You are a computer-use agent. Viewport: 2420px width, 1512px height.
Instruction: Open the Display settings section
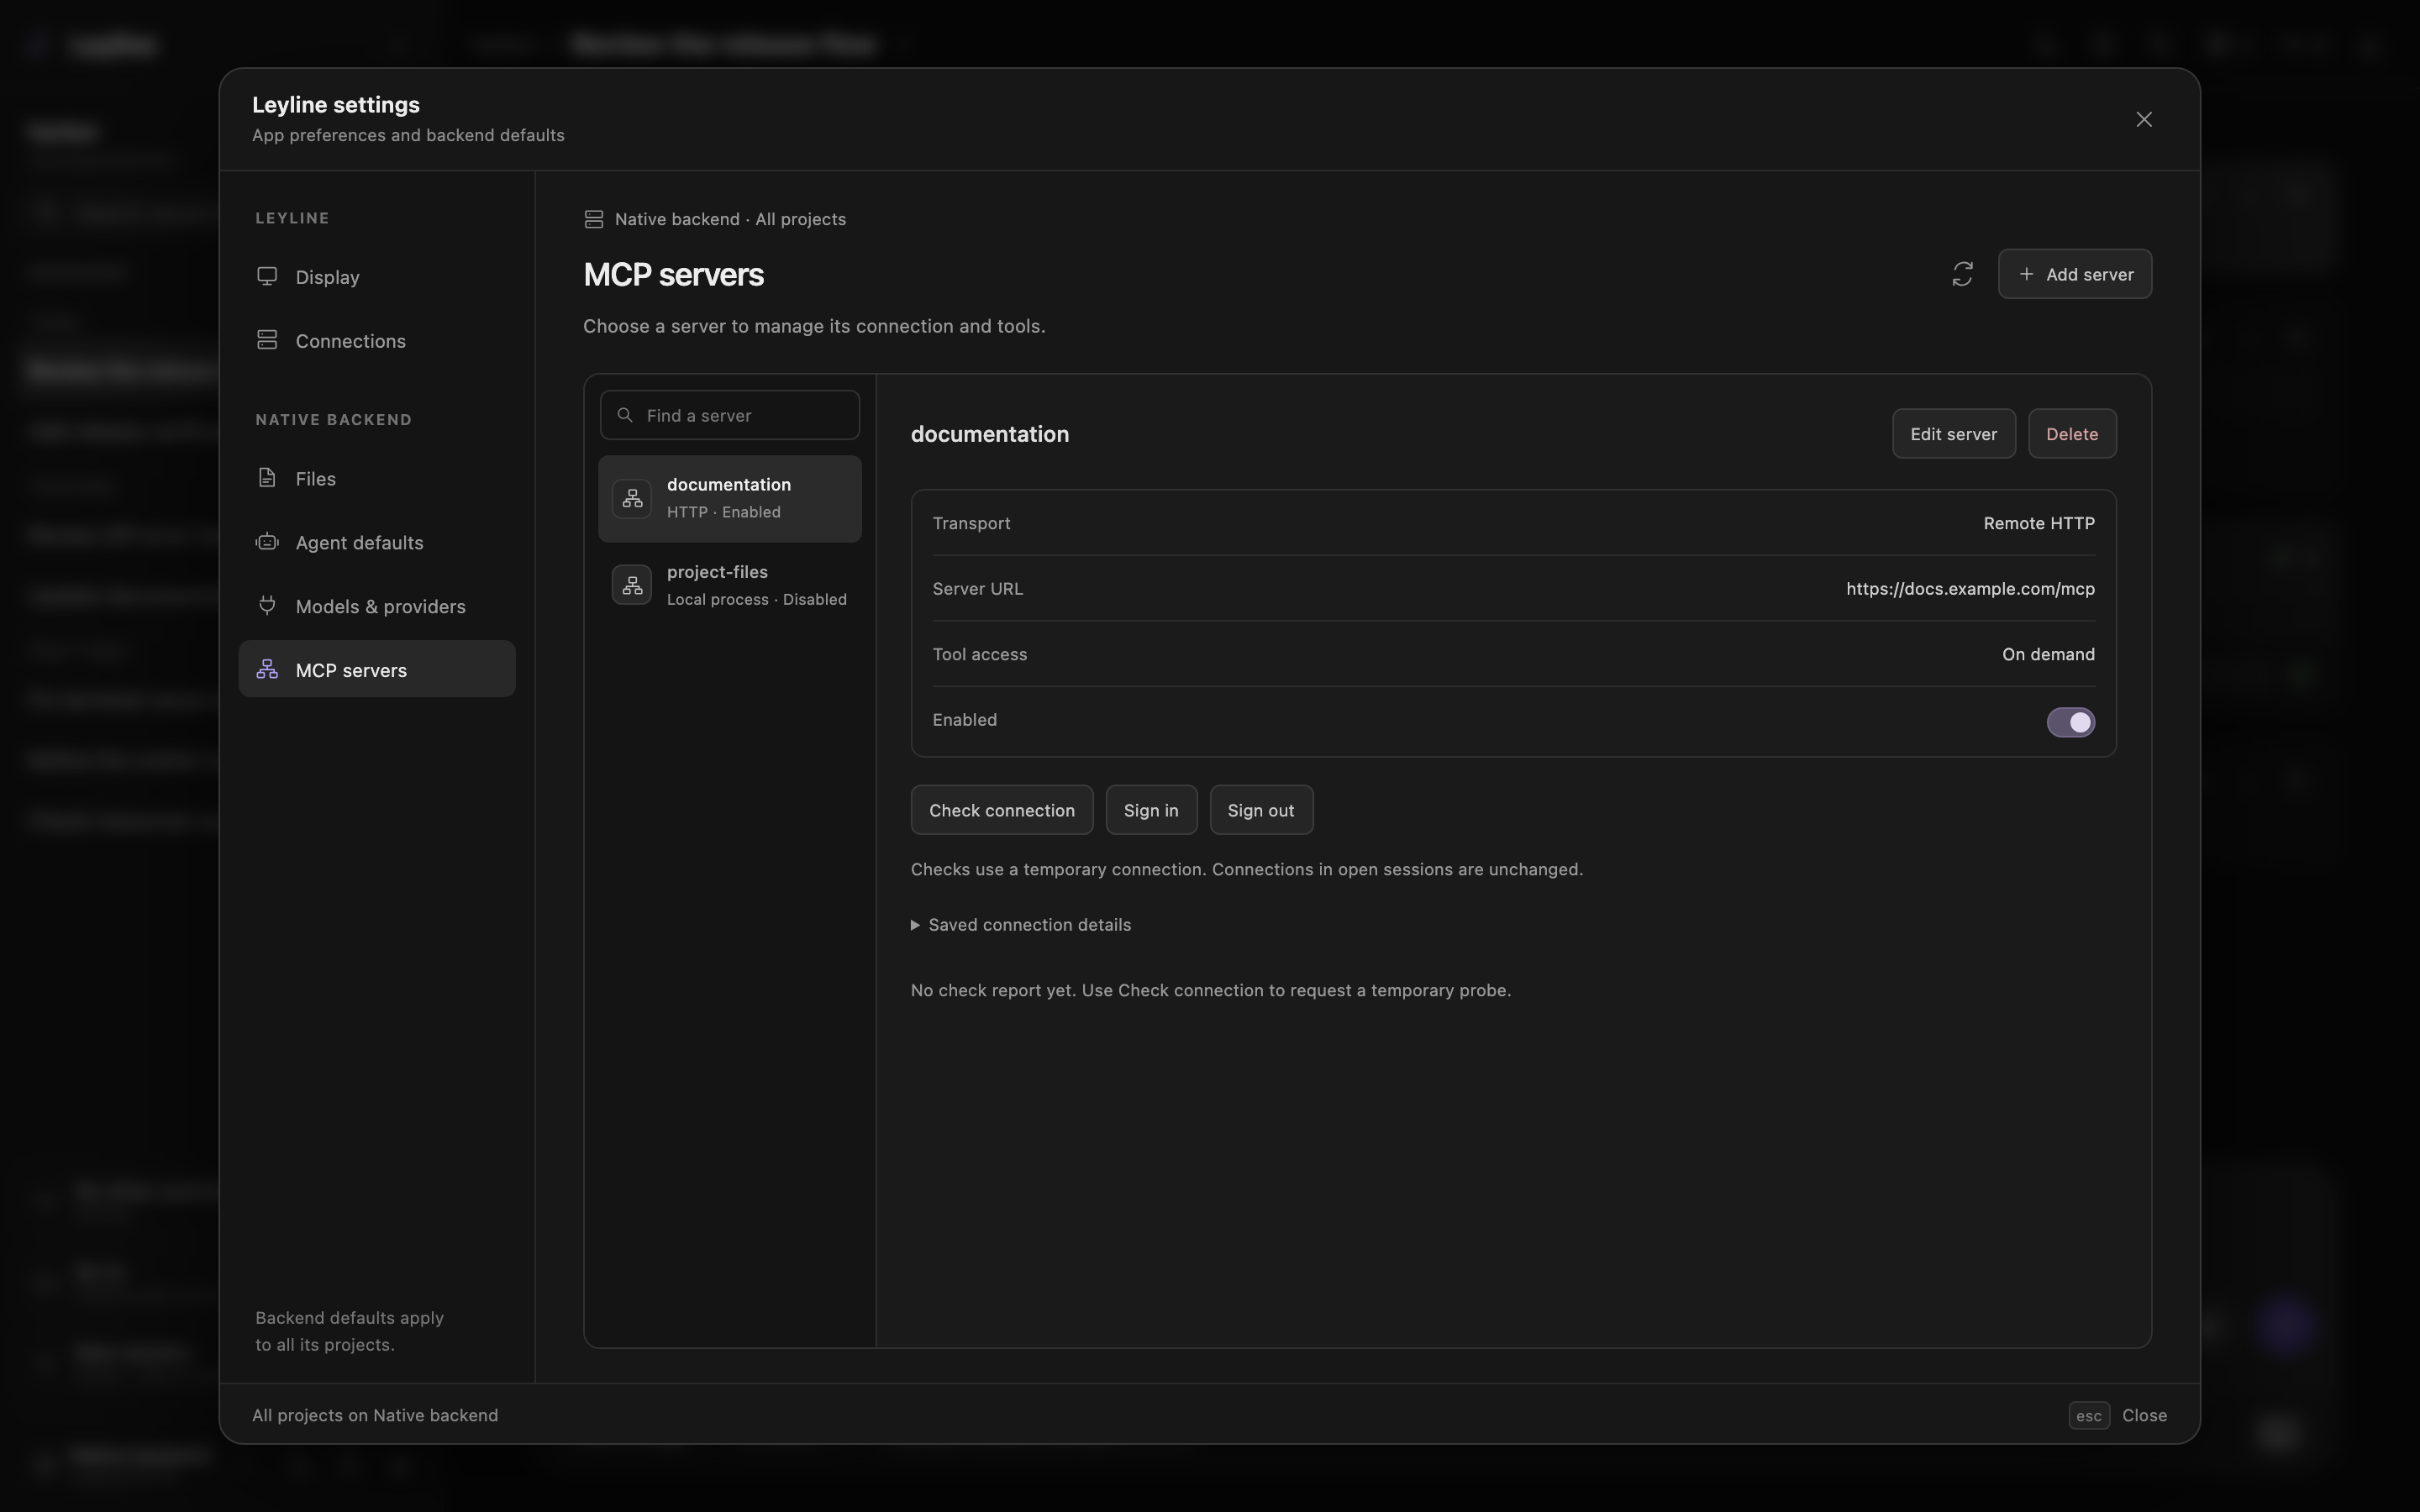(x=377, y=277)
